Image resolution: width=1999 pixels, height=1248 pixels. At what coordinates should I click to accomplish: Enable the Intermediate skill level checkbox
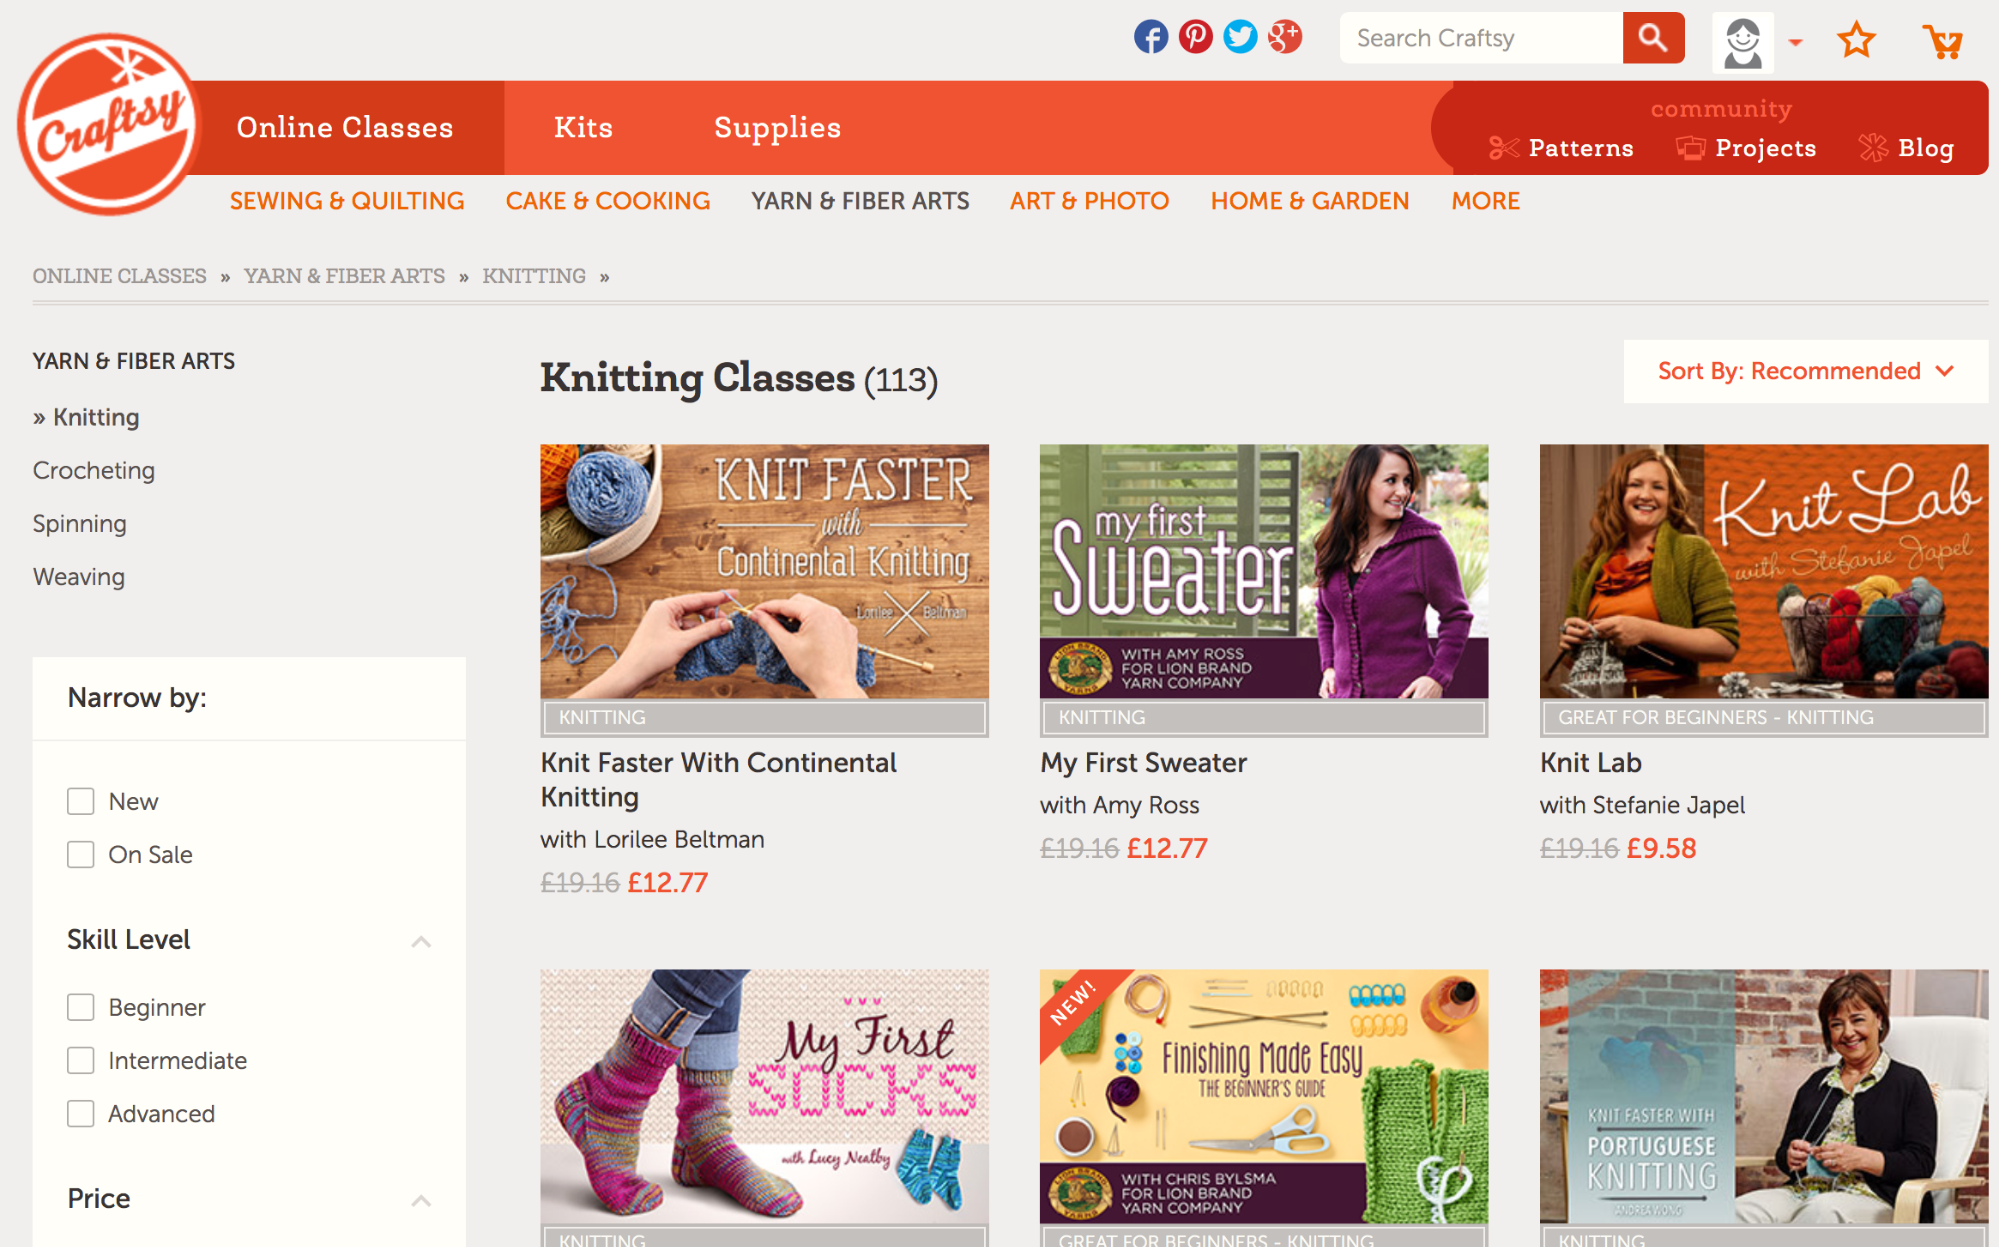click(x=81, y=1060)
